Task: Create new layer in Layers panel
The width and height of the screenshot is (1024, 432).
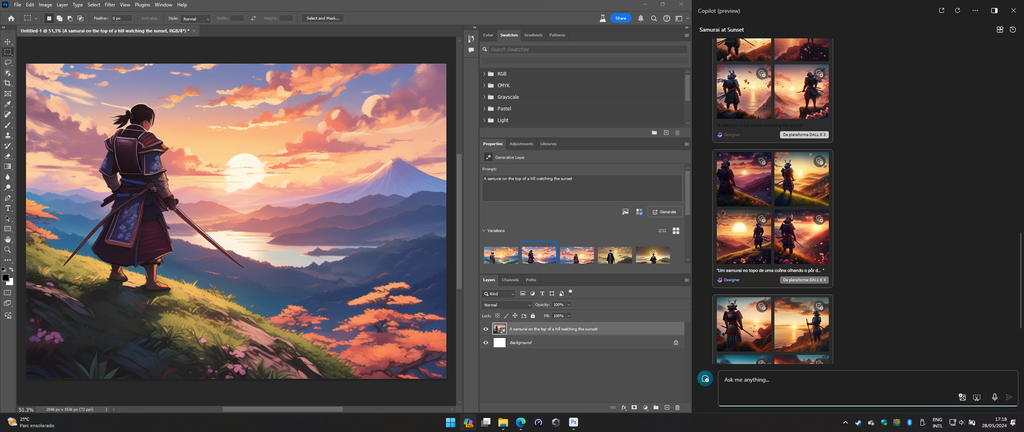Action: tap(666, 407)
